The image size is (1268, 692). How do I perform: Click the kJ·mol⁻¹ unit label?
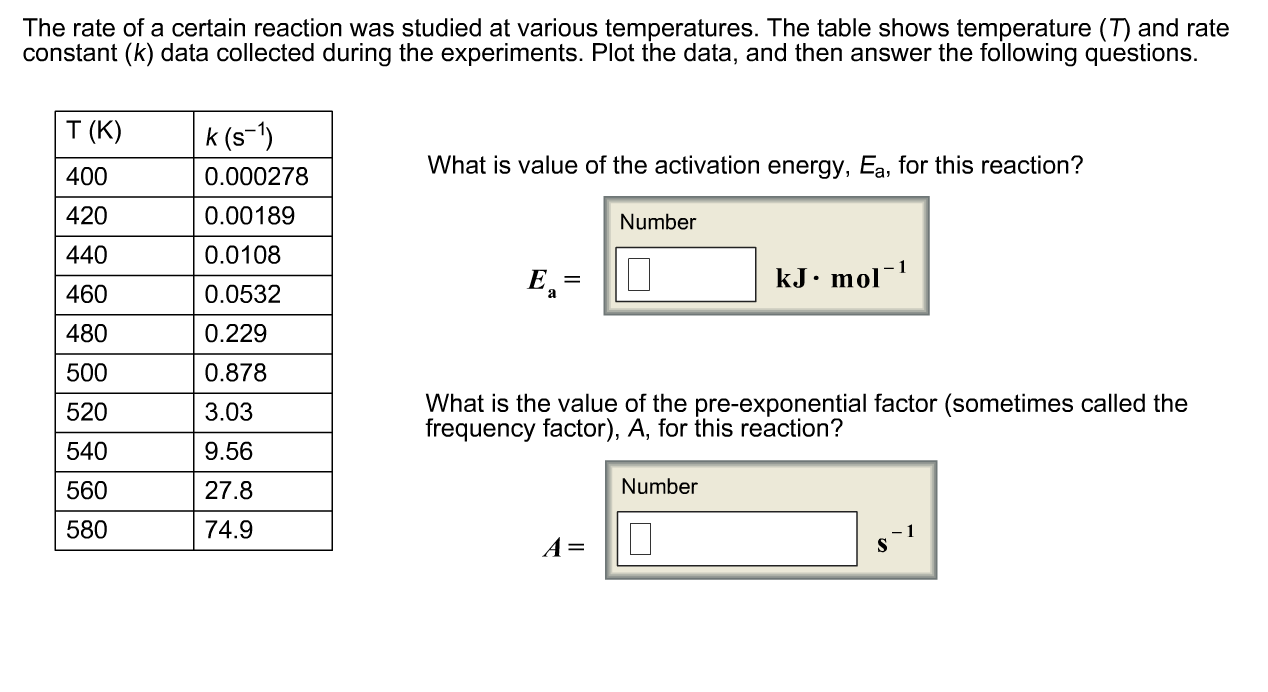pos(838,270)
